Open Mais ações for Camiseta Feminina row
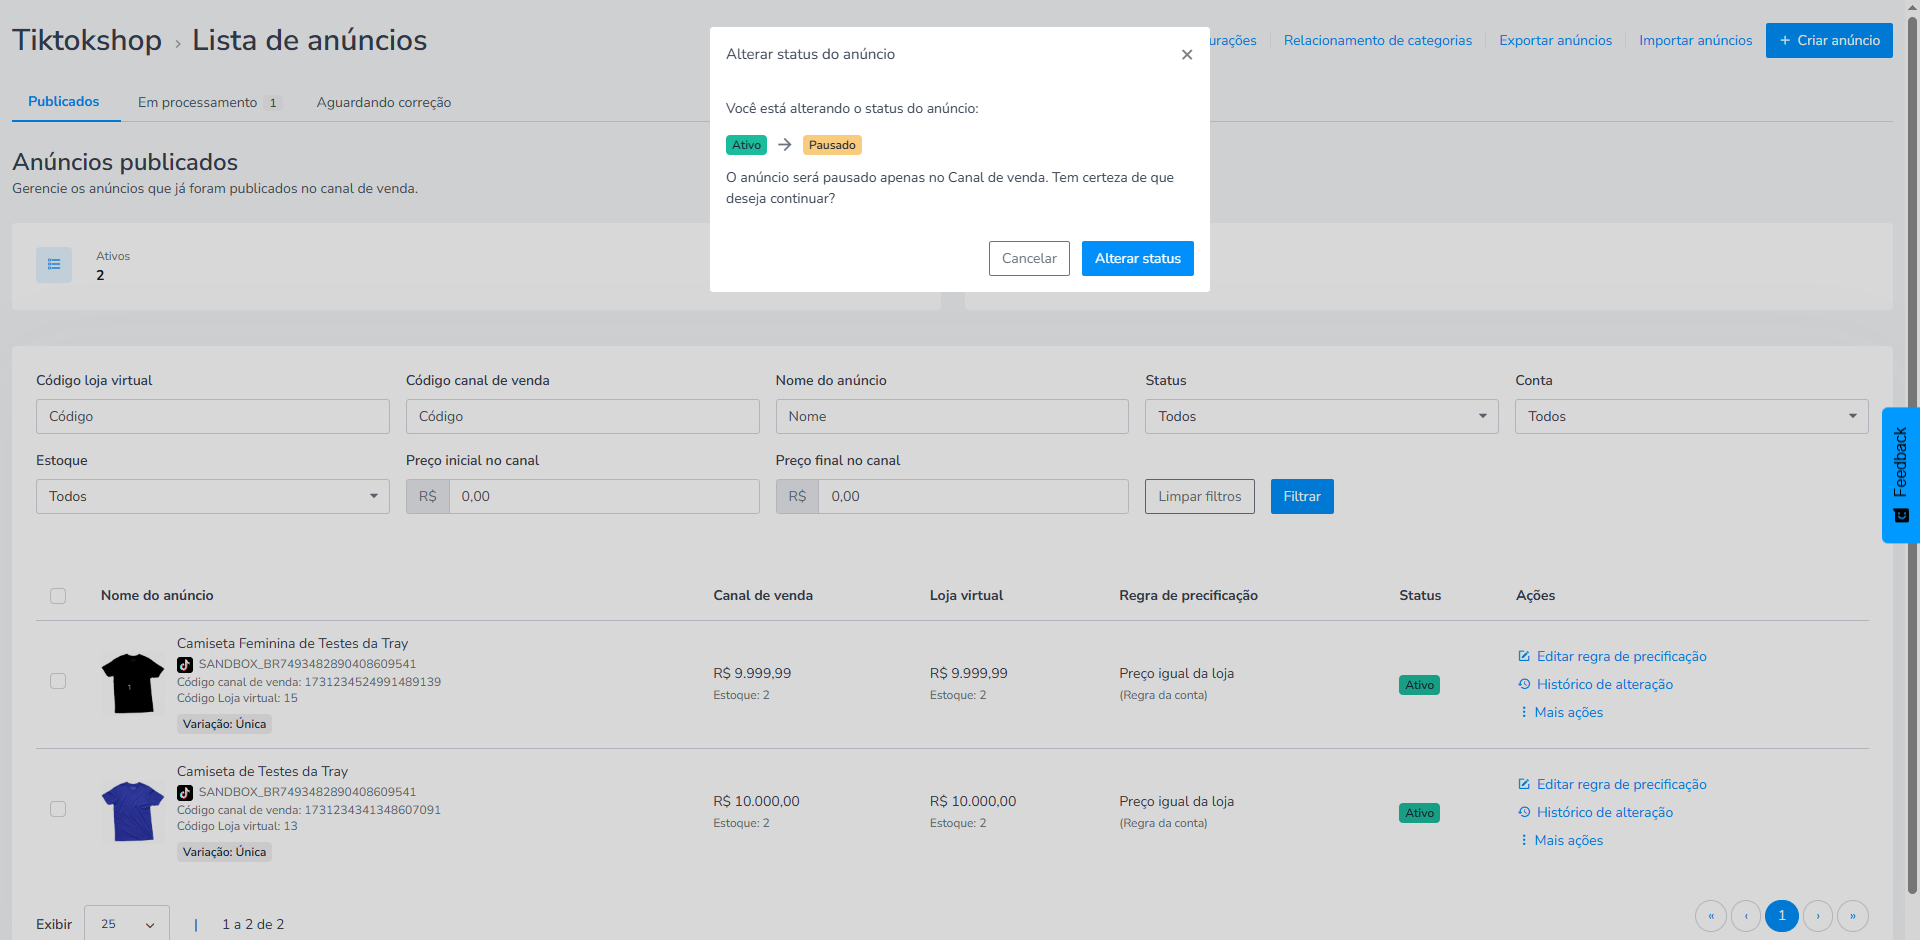 [x=1561, y=712]
